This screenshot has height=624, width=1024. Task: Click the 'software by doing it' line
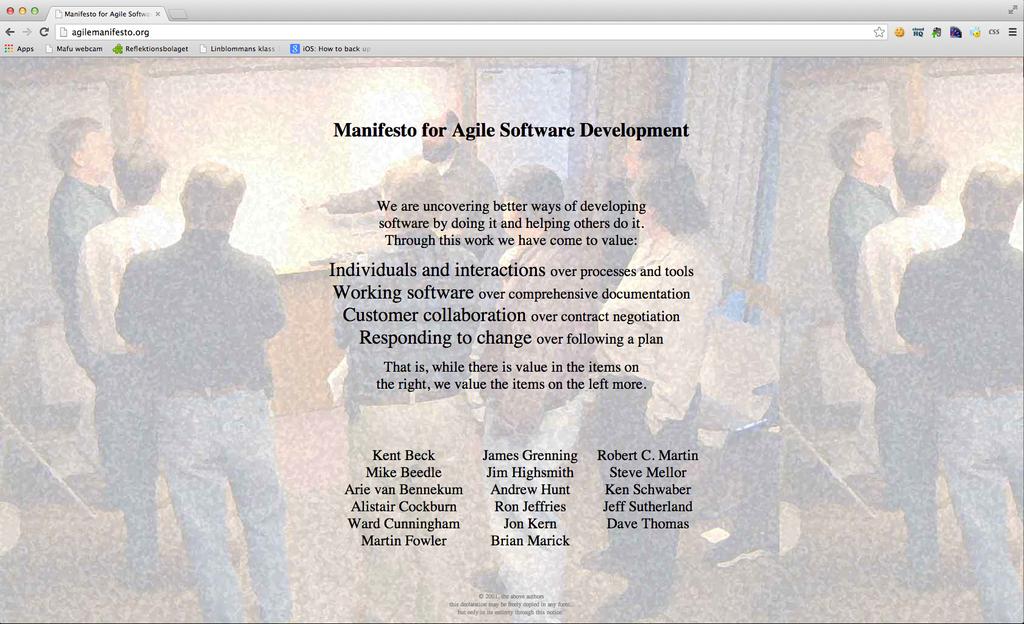[511, 223]
